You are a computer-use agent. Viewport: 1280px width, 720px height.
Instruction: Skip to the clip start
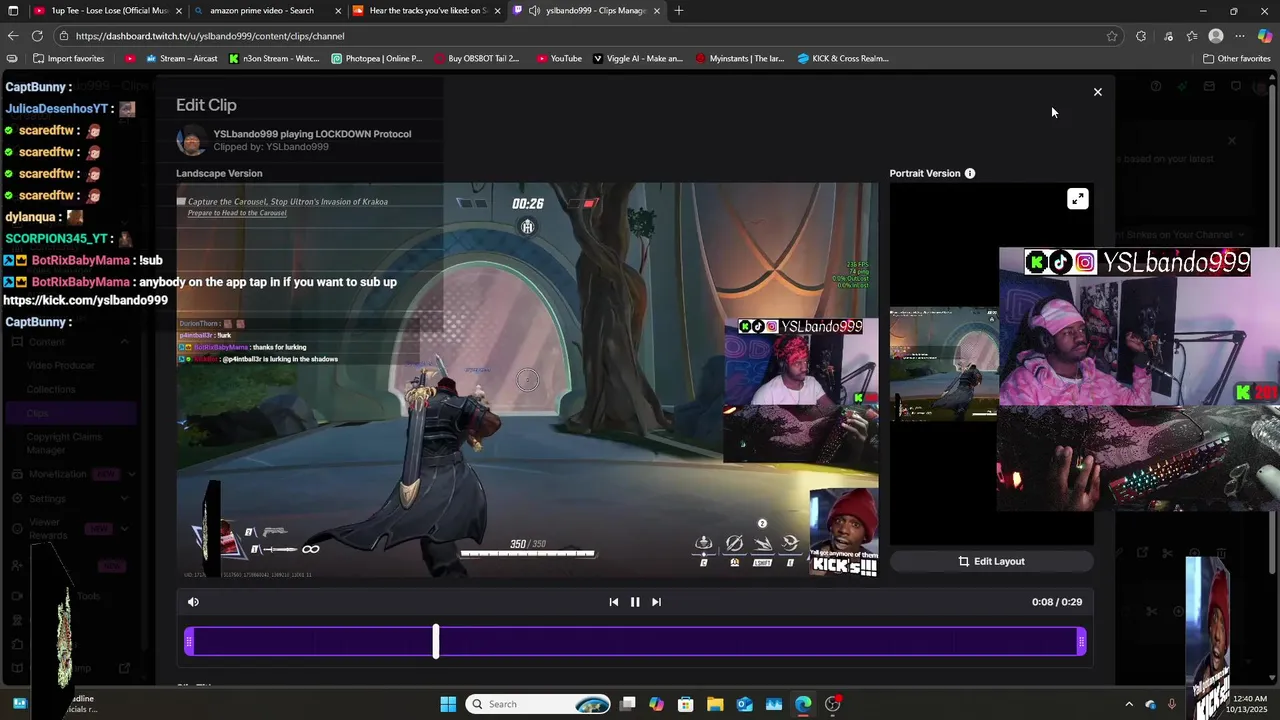pos(614,602)
